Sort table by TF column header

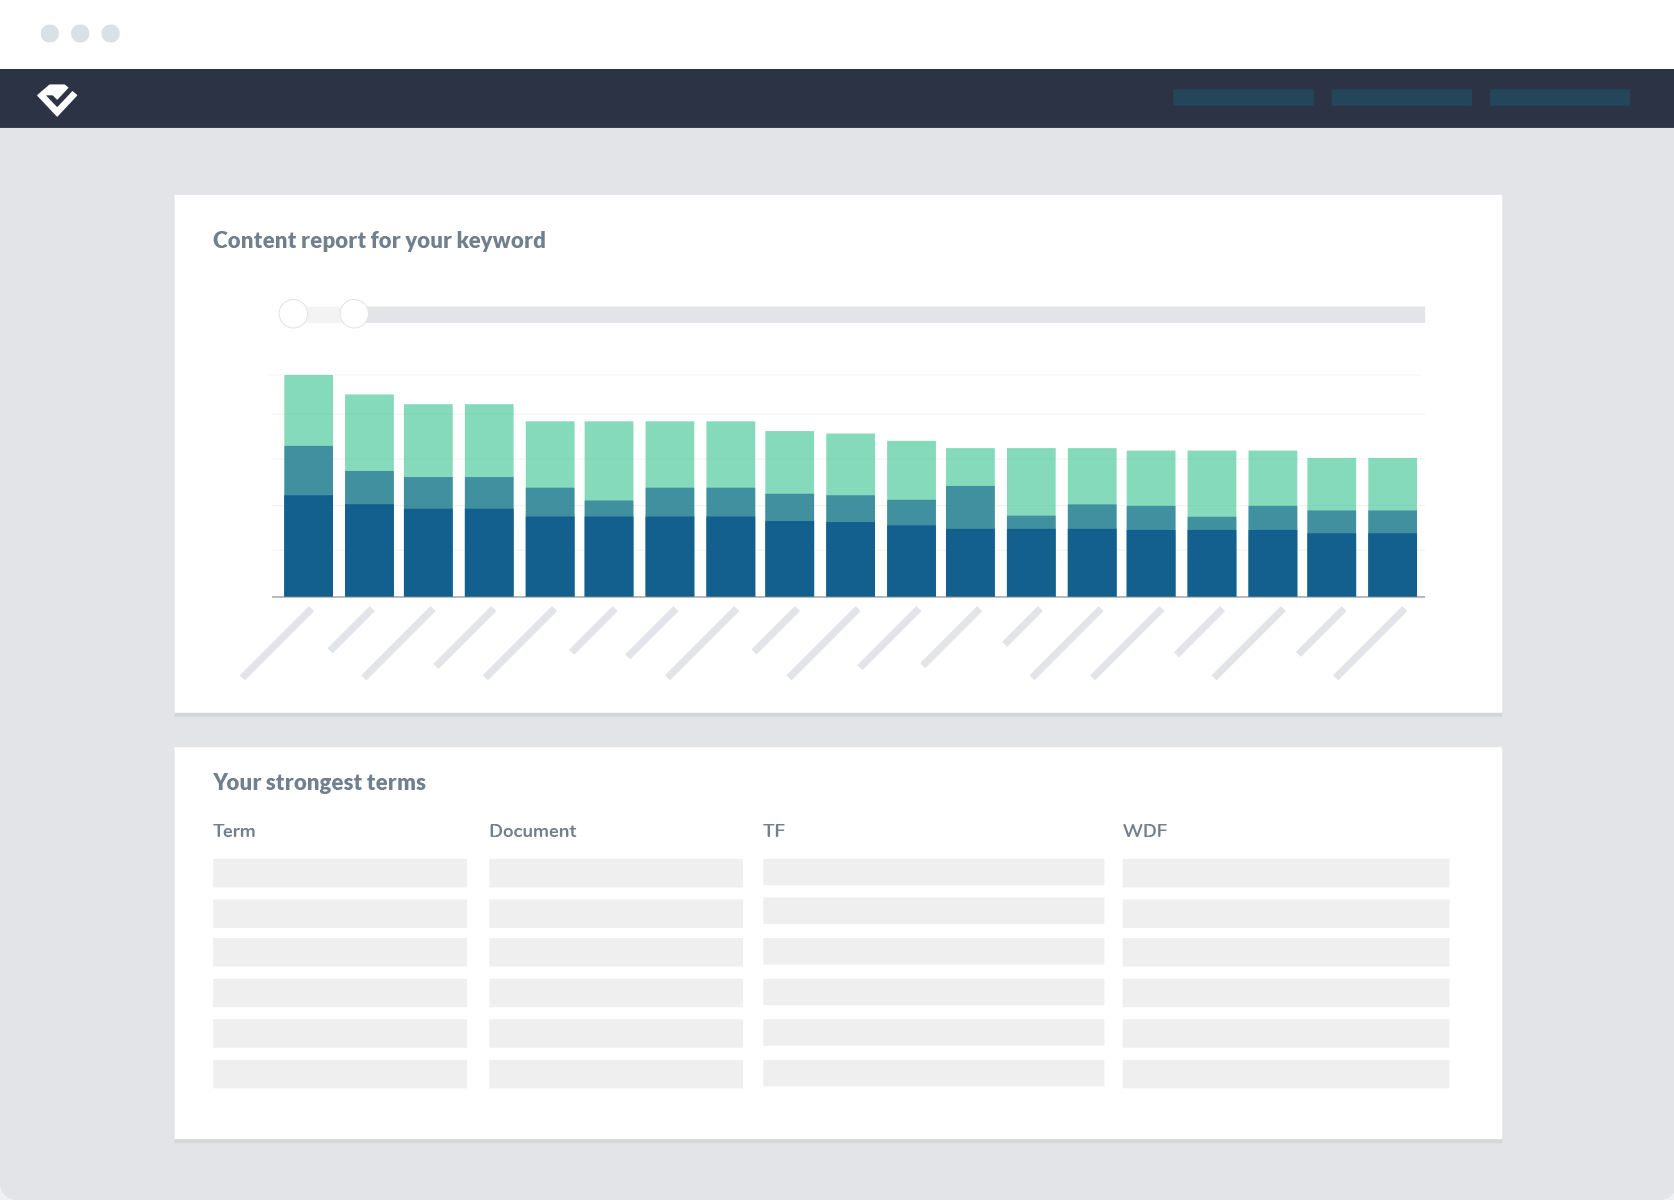coord(774,831)
